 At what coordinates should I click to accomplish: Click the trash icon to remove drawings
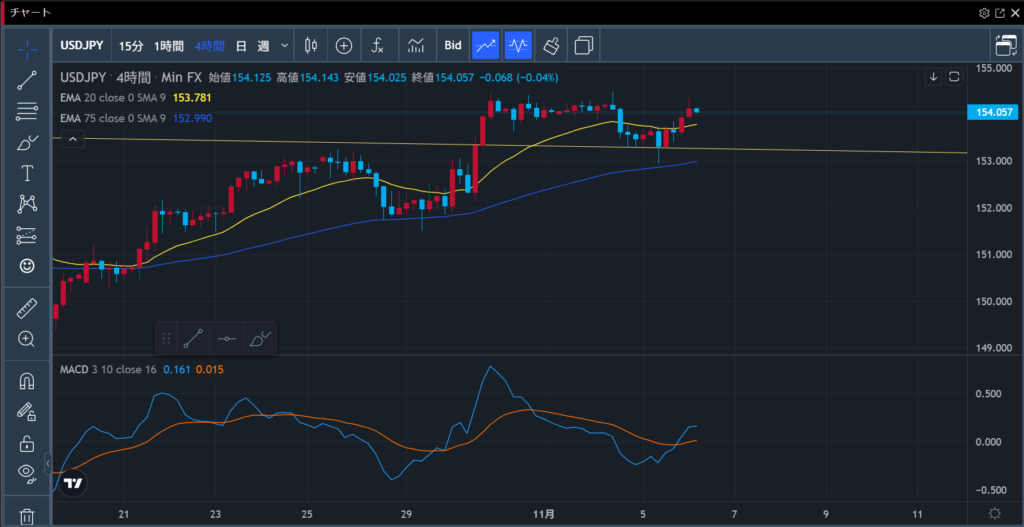click(x=27, y=516)
